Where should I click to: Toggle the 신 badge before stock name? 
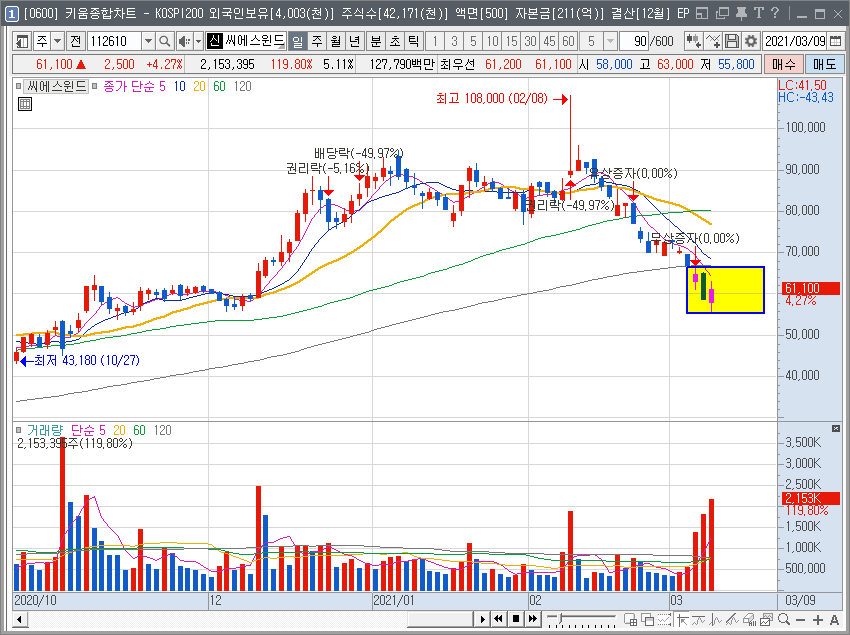[x=215, y=41]
